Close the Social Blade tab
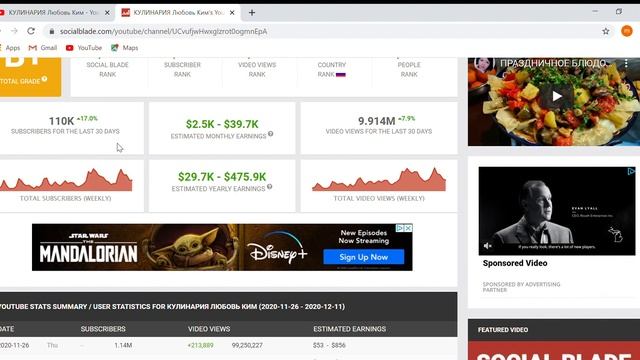640x360 pixels. click(x=232, y=13)
